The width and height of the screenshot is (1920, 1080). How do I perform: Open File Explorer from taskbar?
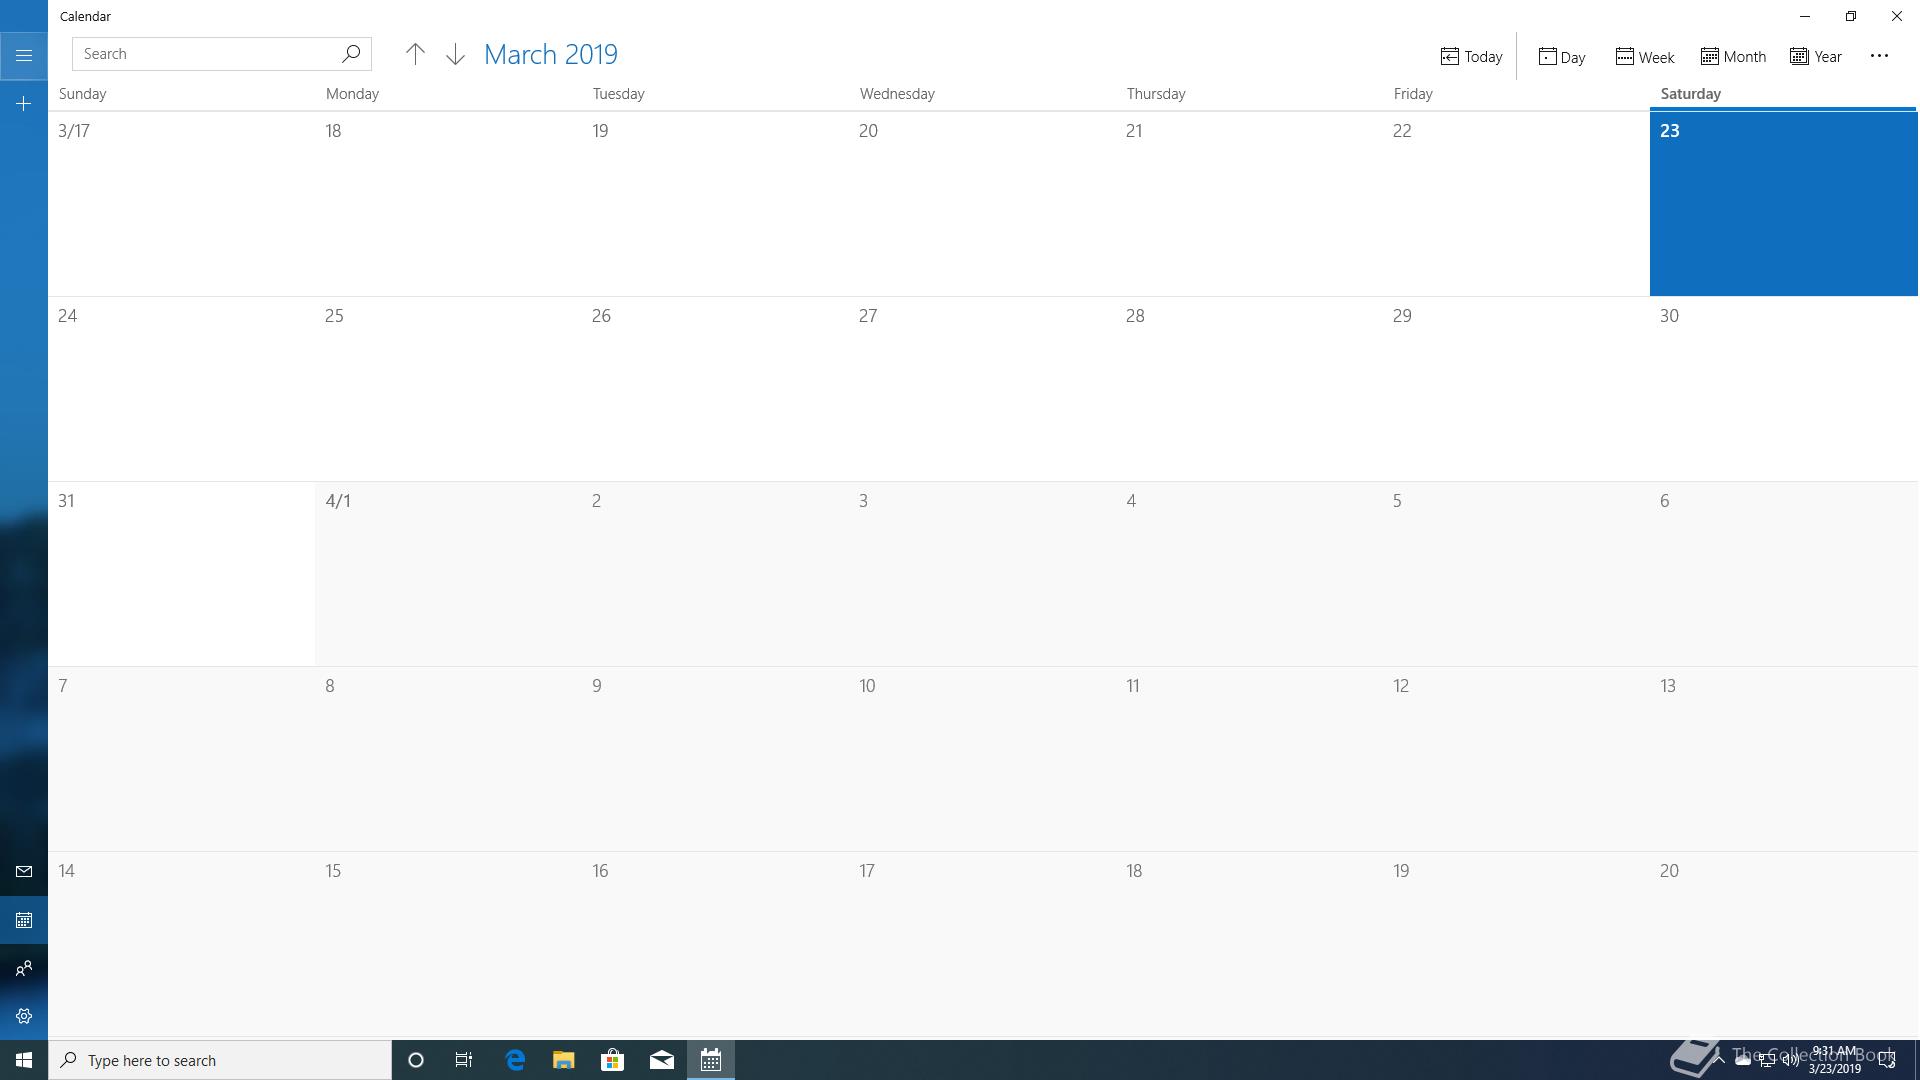(564, 1060)
